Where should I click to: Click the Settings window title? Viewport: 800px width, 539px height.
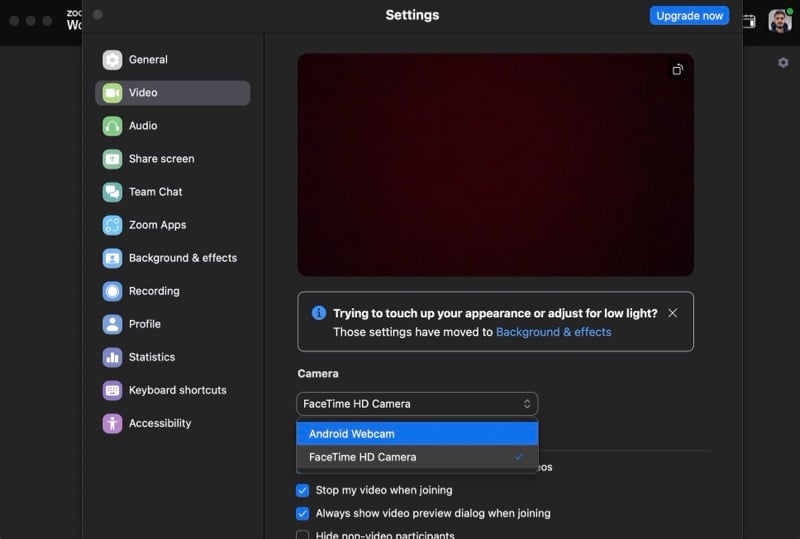coord(412,15)
